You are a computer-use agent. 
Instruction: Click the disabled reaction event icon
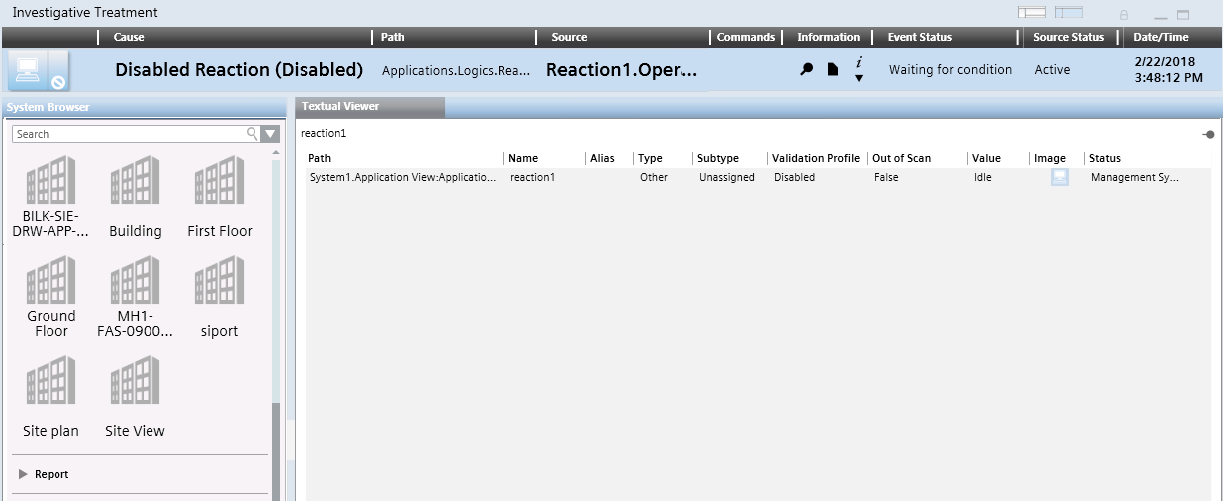point(38,70)
